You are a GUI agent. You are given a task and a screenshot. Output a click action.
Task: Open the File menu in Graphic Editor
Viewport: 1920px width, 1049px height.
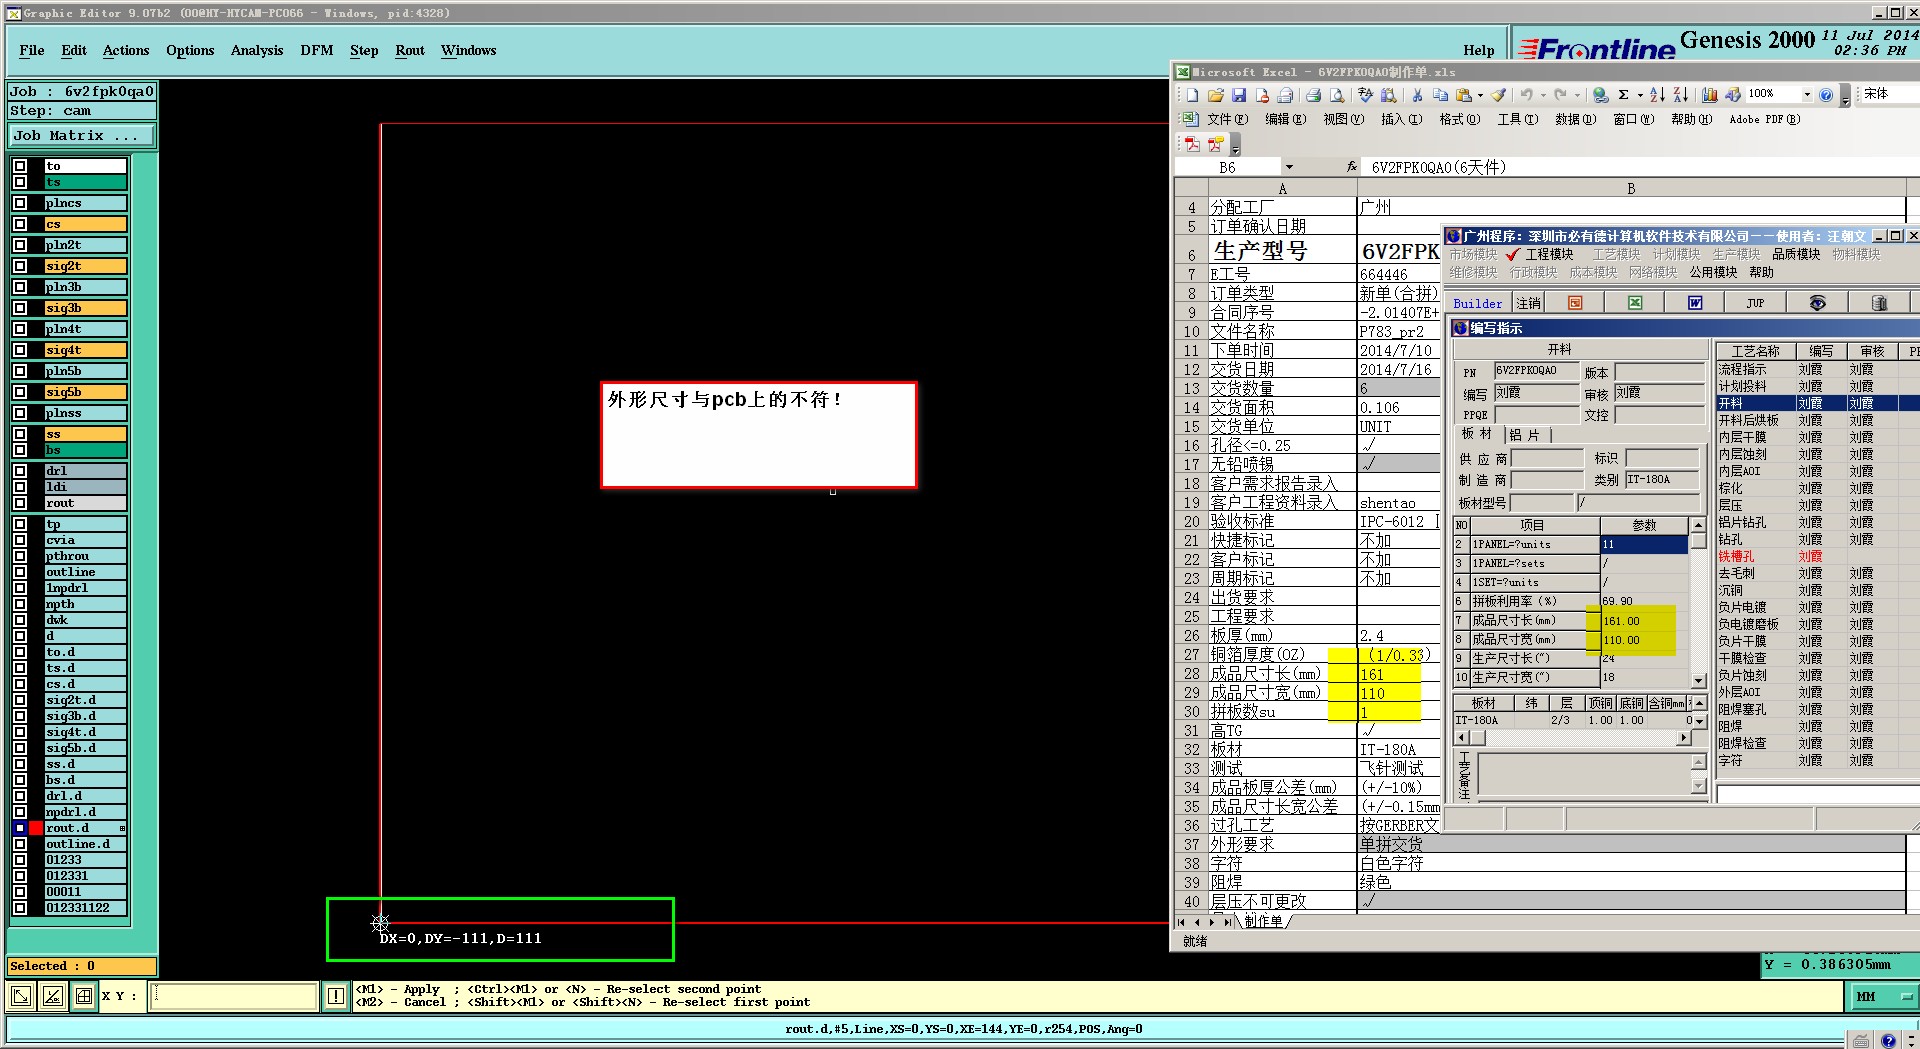[32, 50]
